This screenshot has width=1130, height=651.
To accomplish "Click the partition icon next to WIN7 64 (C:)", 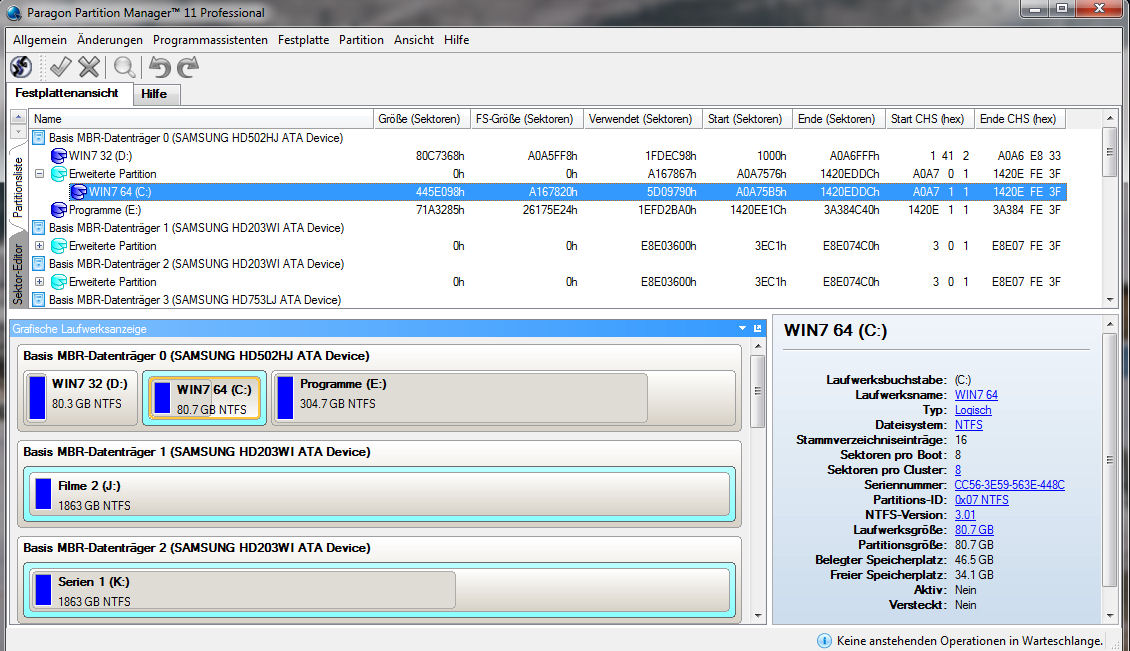I will tap(79, 192).
